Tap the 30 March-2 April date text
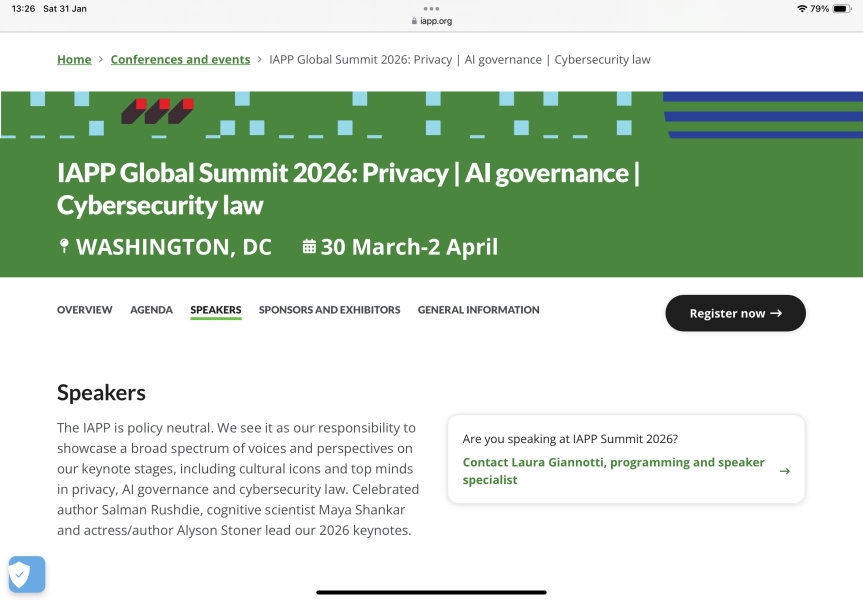This screenshot has height=600, width=863. [409, 247]
